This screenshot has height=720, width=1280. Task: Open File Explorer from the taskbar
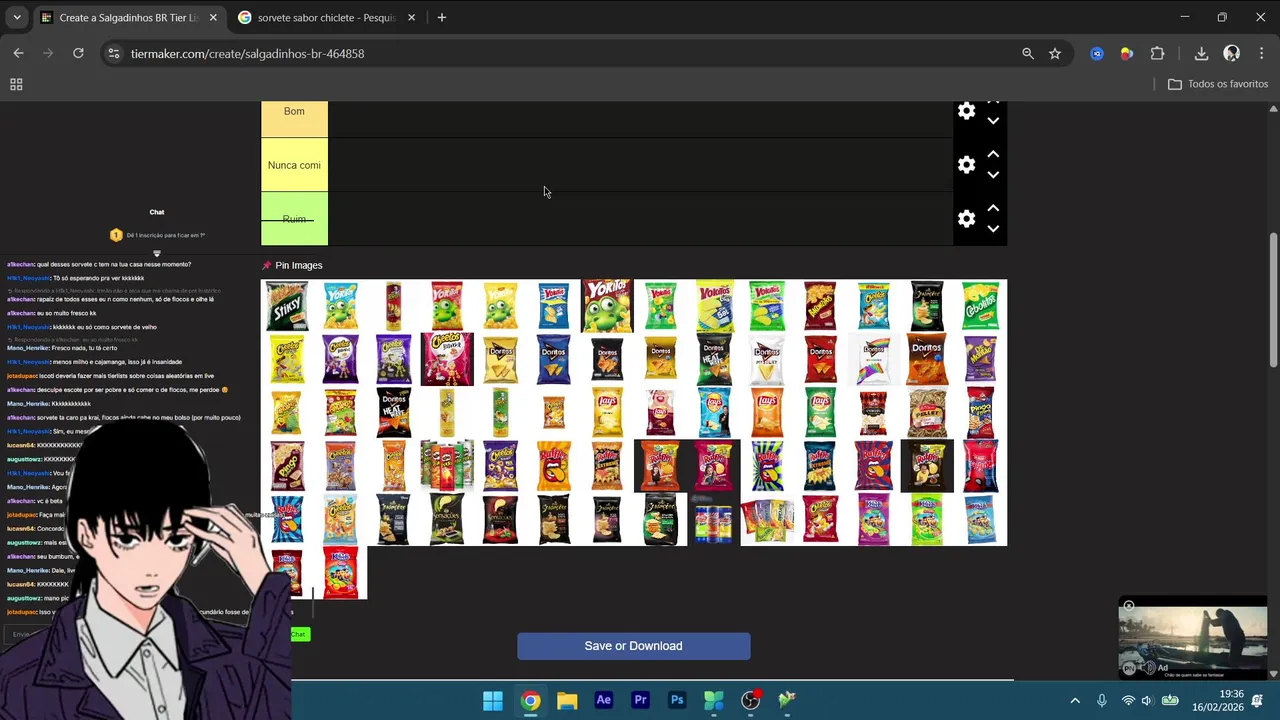point(567,700)
